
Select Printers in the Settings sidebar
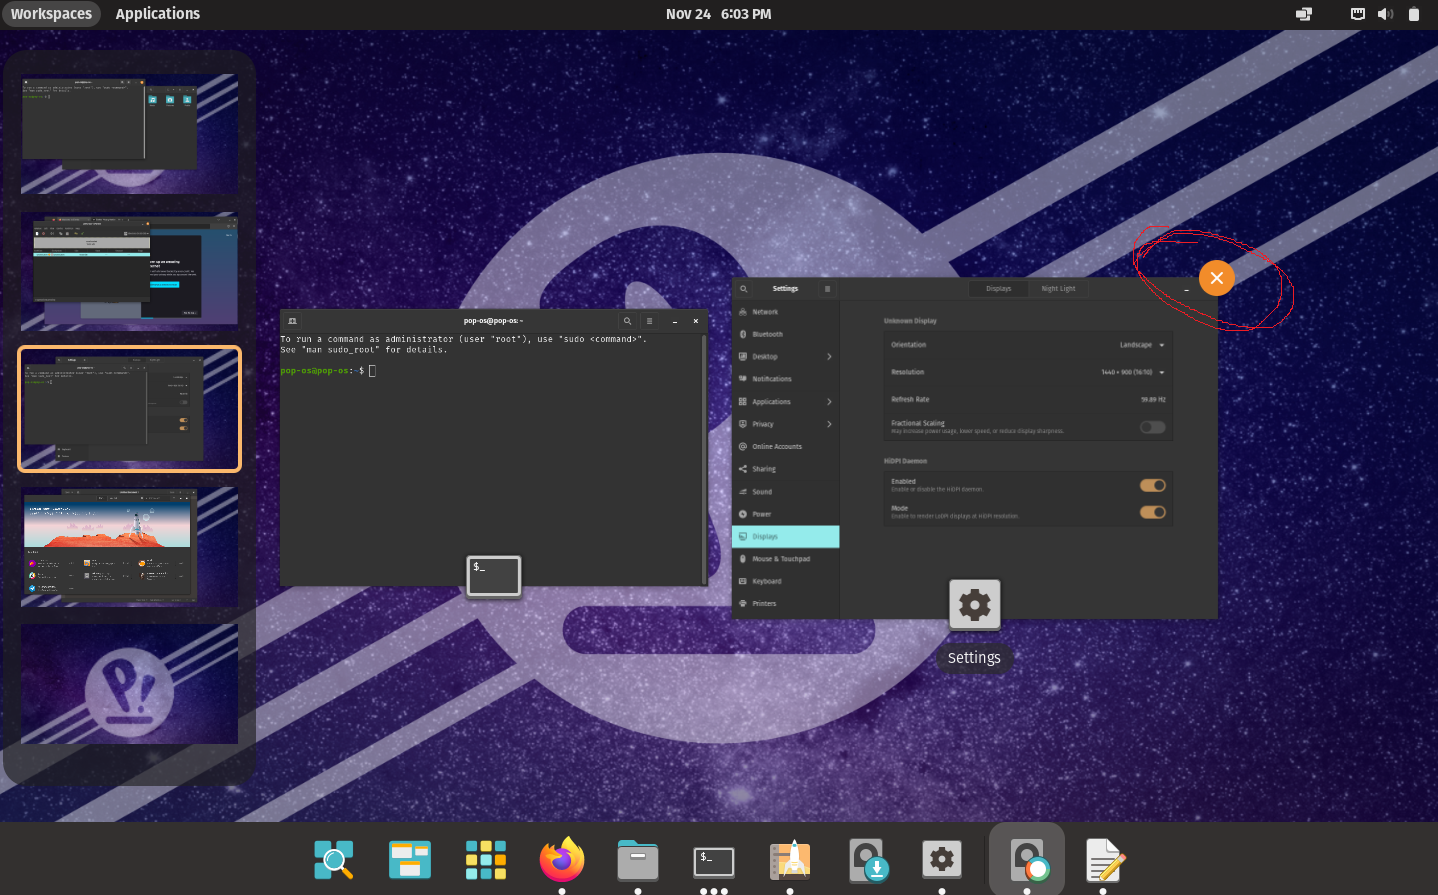pos(785,603)
